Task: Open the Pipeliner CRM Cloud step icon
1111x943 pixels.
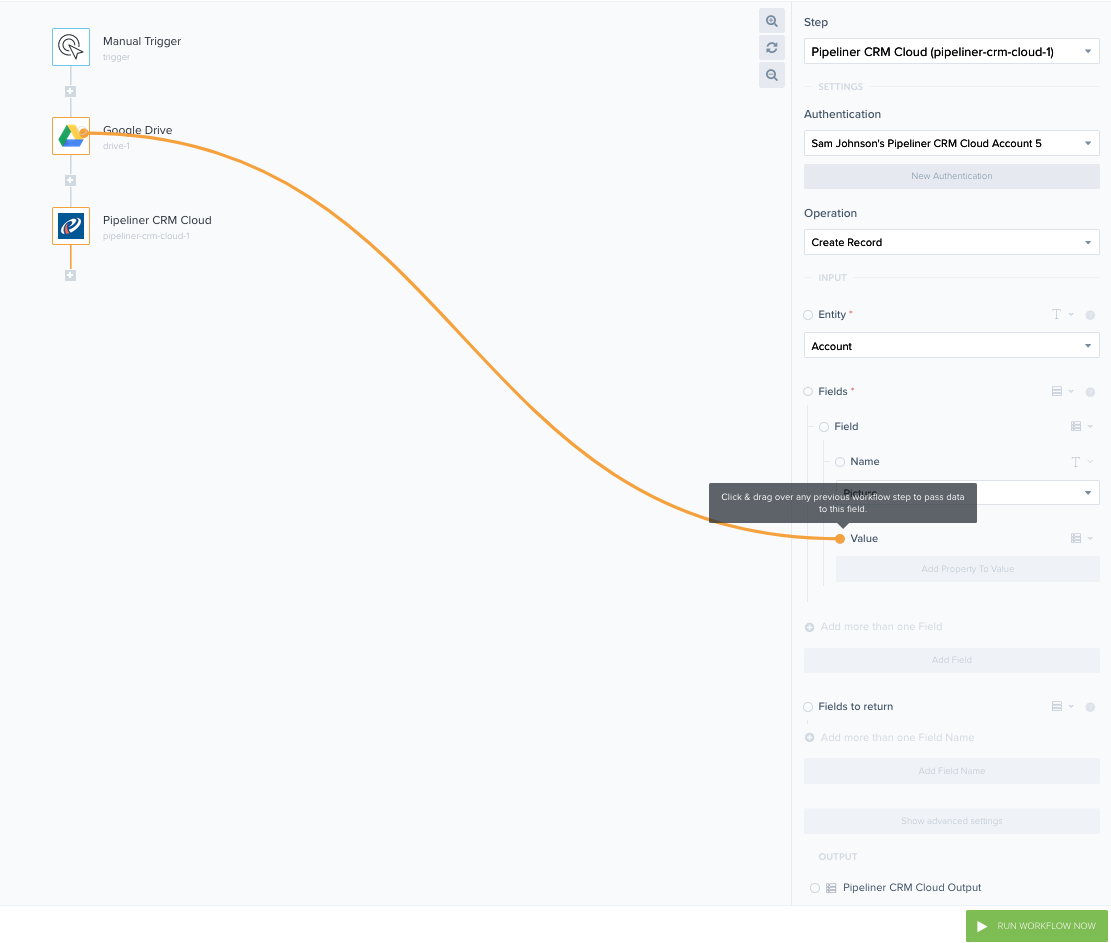Action: [70, 225]
